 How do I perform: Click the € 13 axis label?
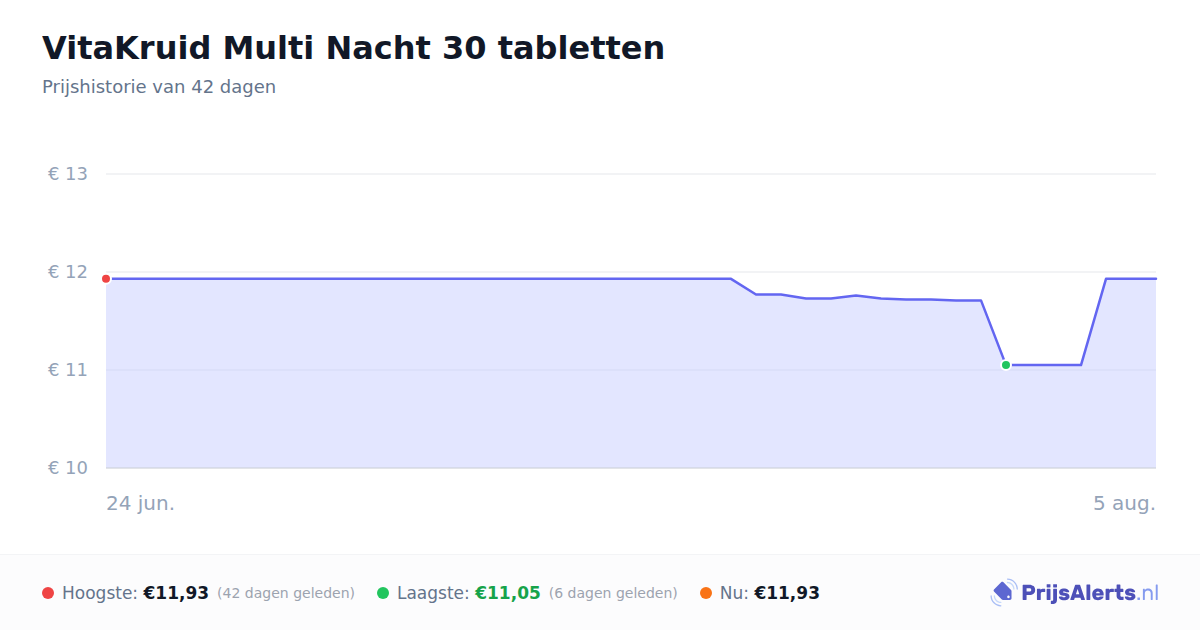68,174
